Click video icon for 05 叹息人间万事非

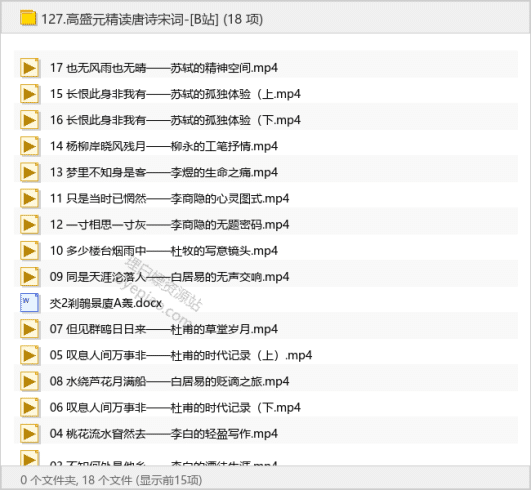click(x=29, y=355)
